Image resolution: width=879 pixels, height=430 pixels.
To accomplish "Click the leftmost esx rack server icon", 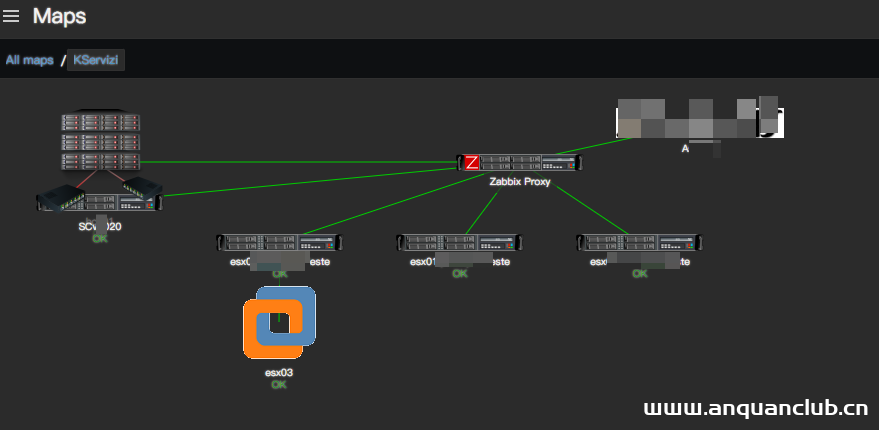I will pyautogui.click(x=279, y=242).
